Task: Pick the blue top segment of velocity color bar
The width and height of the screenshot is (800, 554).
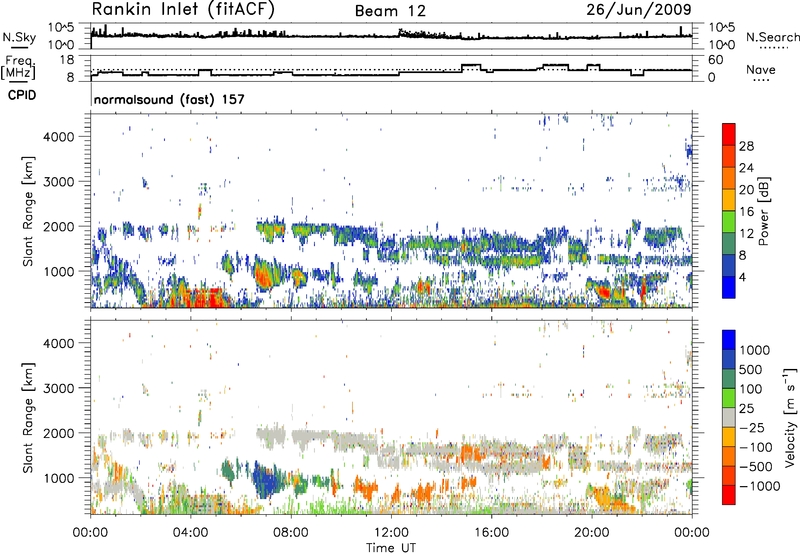Action: (x=729, y=340)
